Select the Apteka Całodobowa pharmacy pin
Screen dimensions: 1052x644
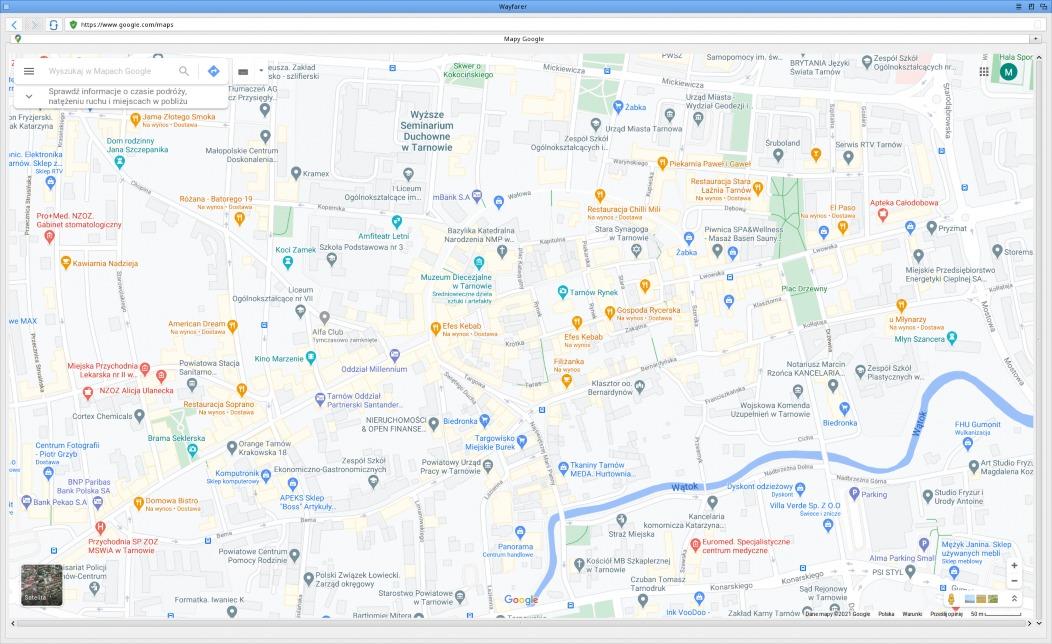pyautogui.click(x=883, y=215)
